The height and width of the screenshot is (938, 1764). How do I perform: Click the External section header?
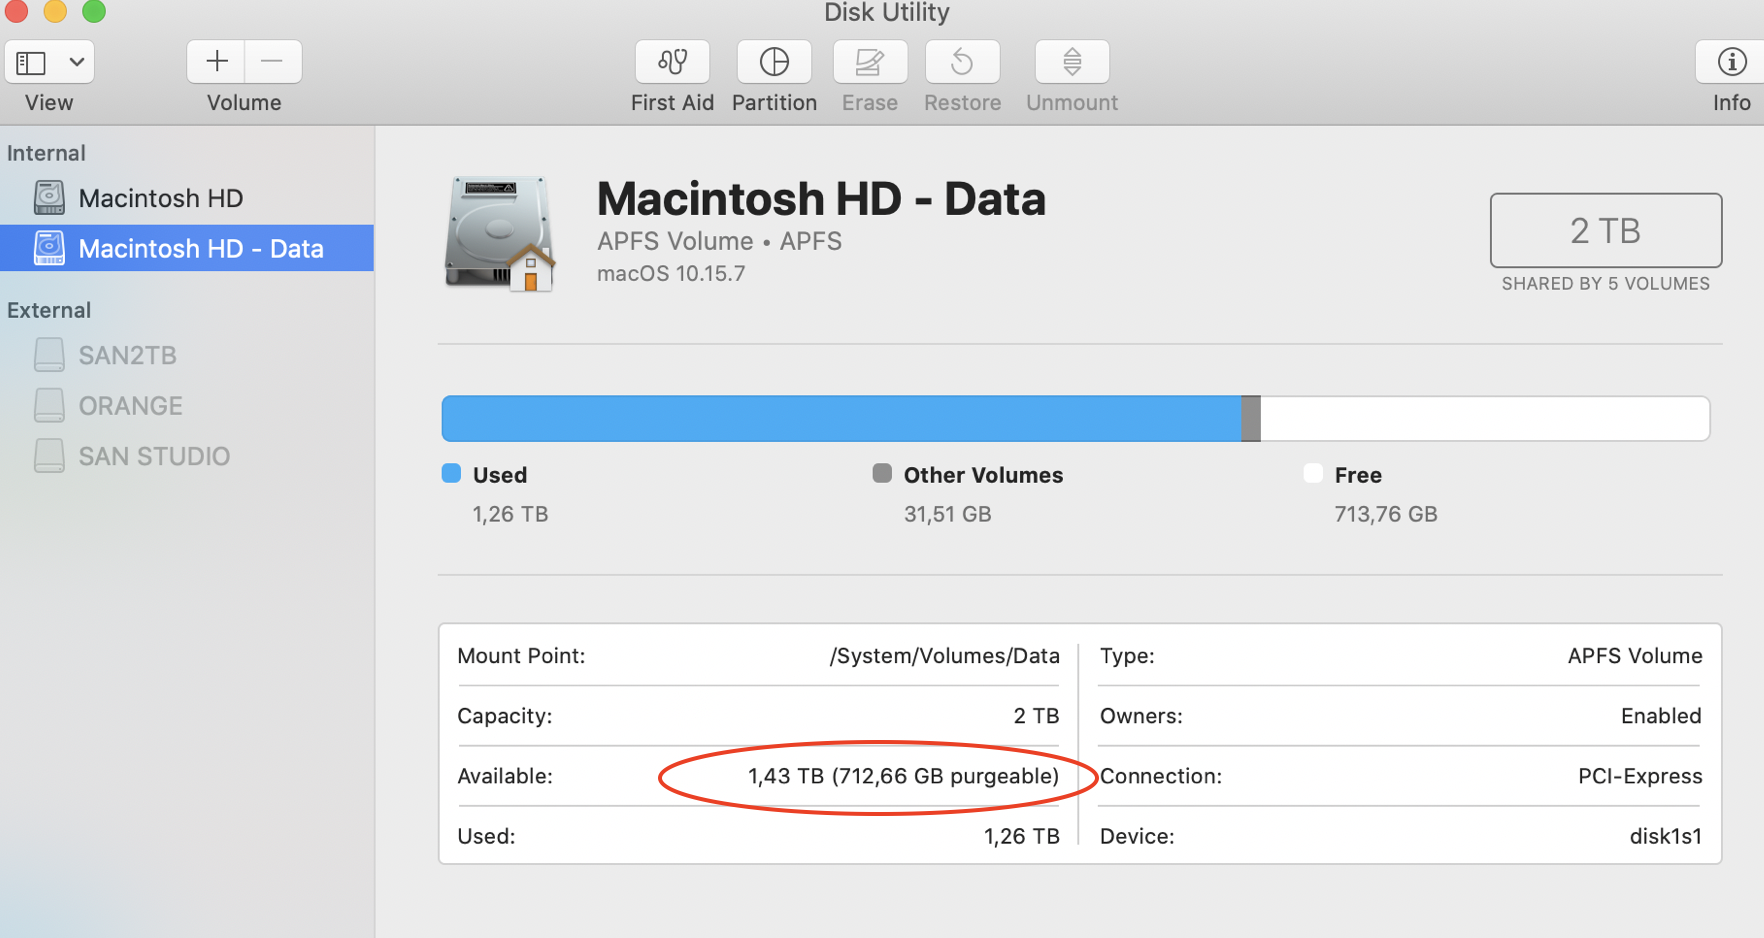point(49,310)
